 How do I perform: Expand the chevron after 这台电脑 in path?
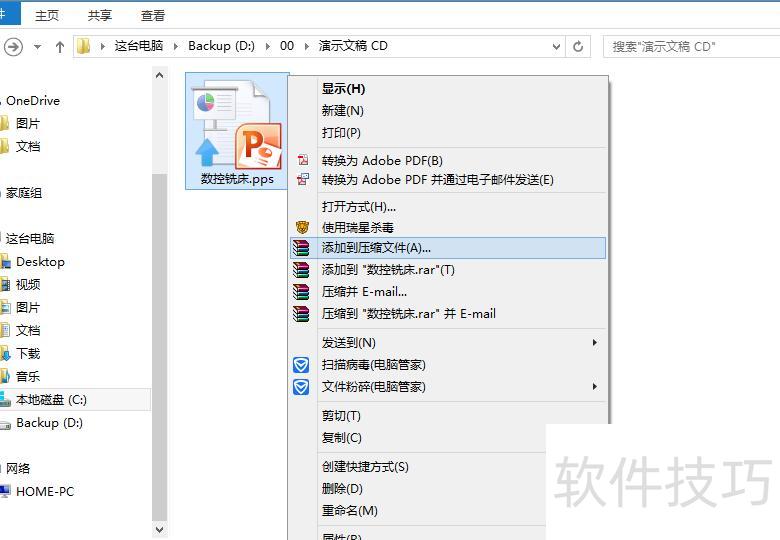pyautogui.click(x=176, y=46)
